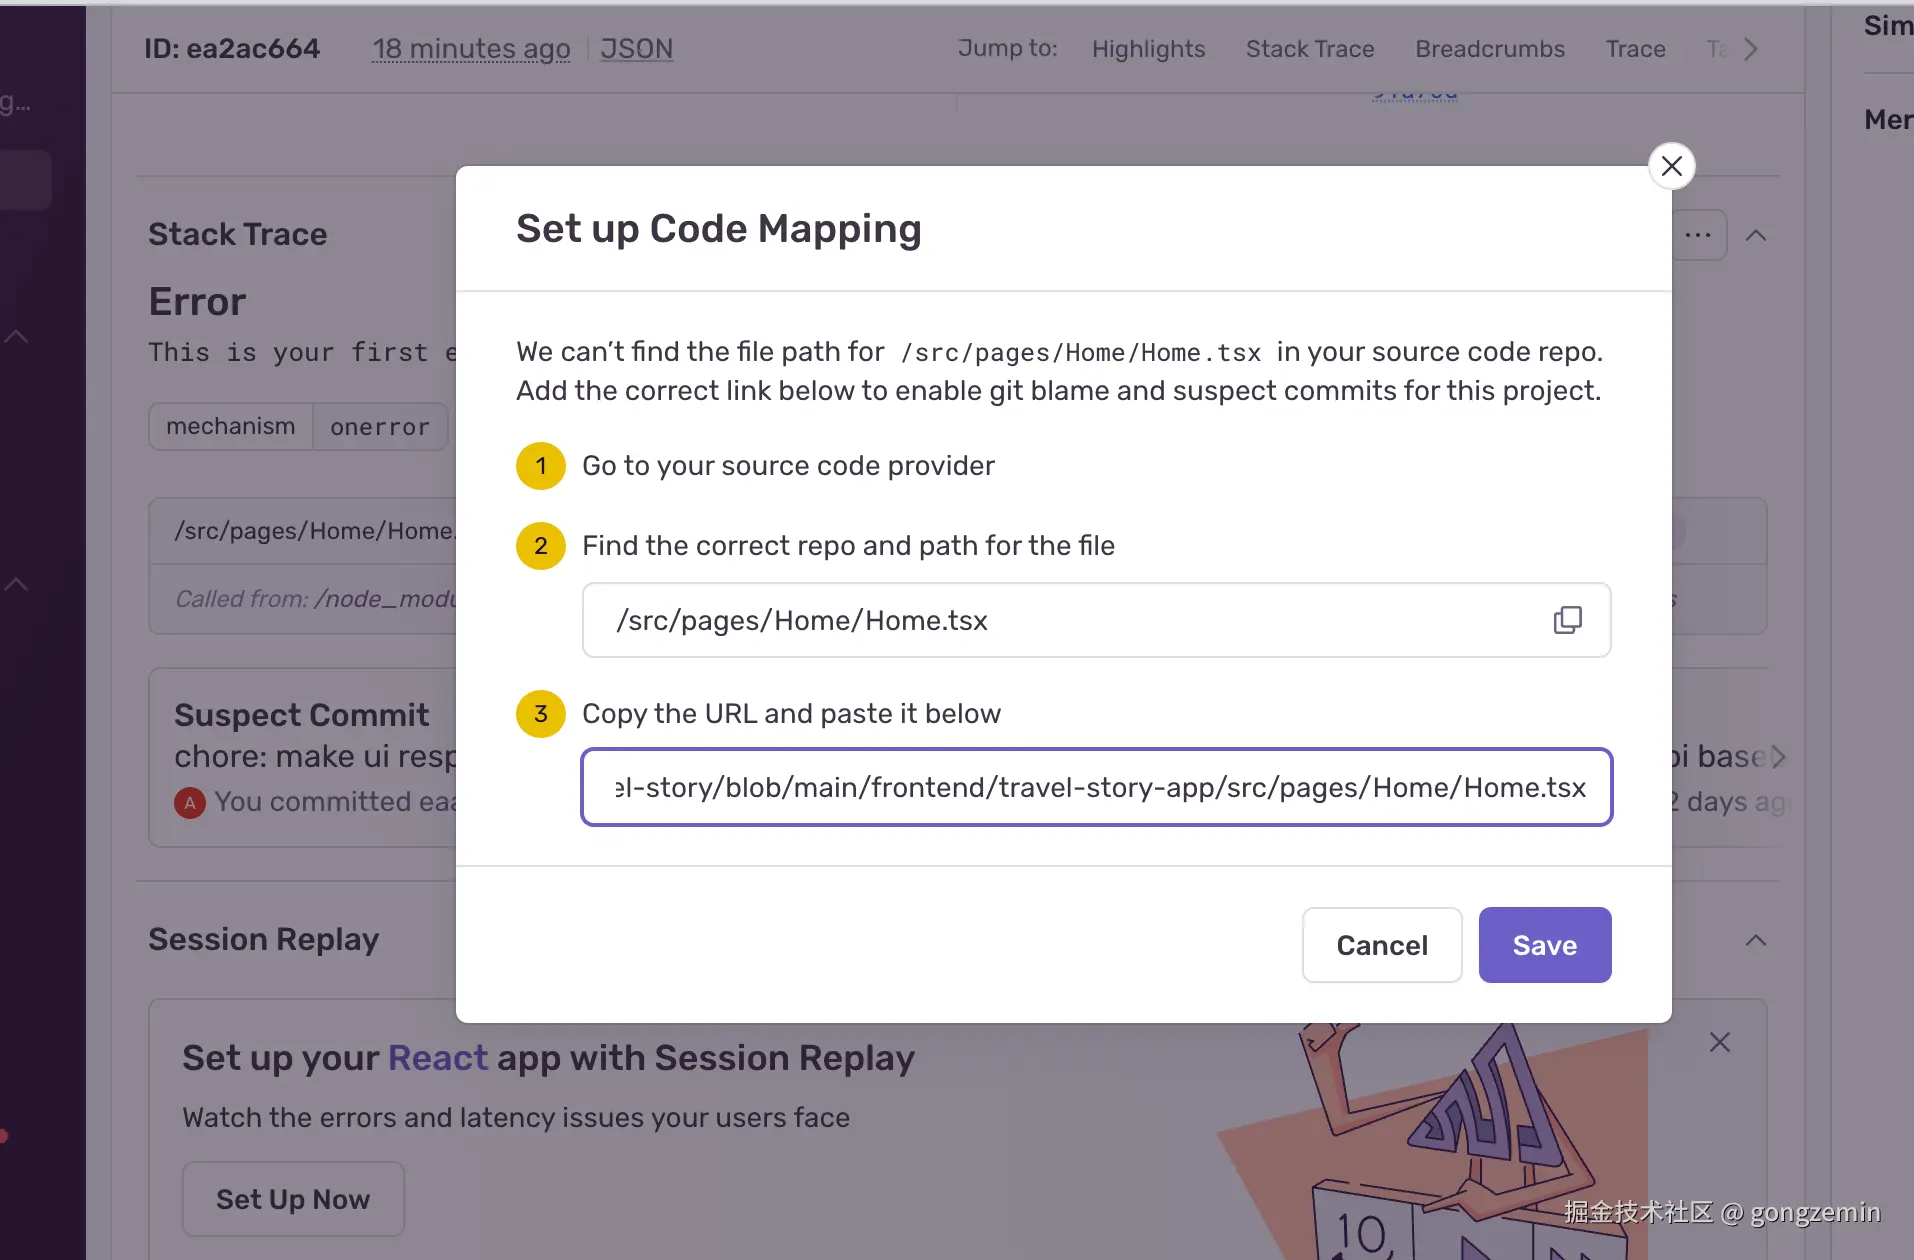
Task: Click the committer avatar icon
Action: 190,802
